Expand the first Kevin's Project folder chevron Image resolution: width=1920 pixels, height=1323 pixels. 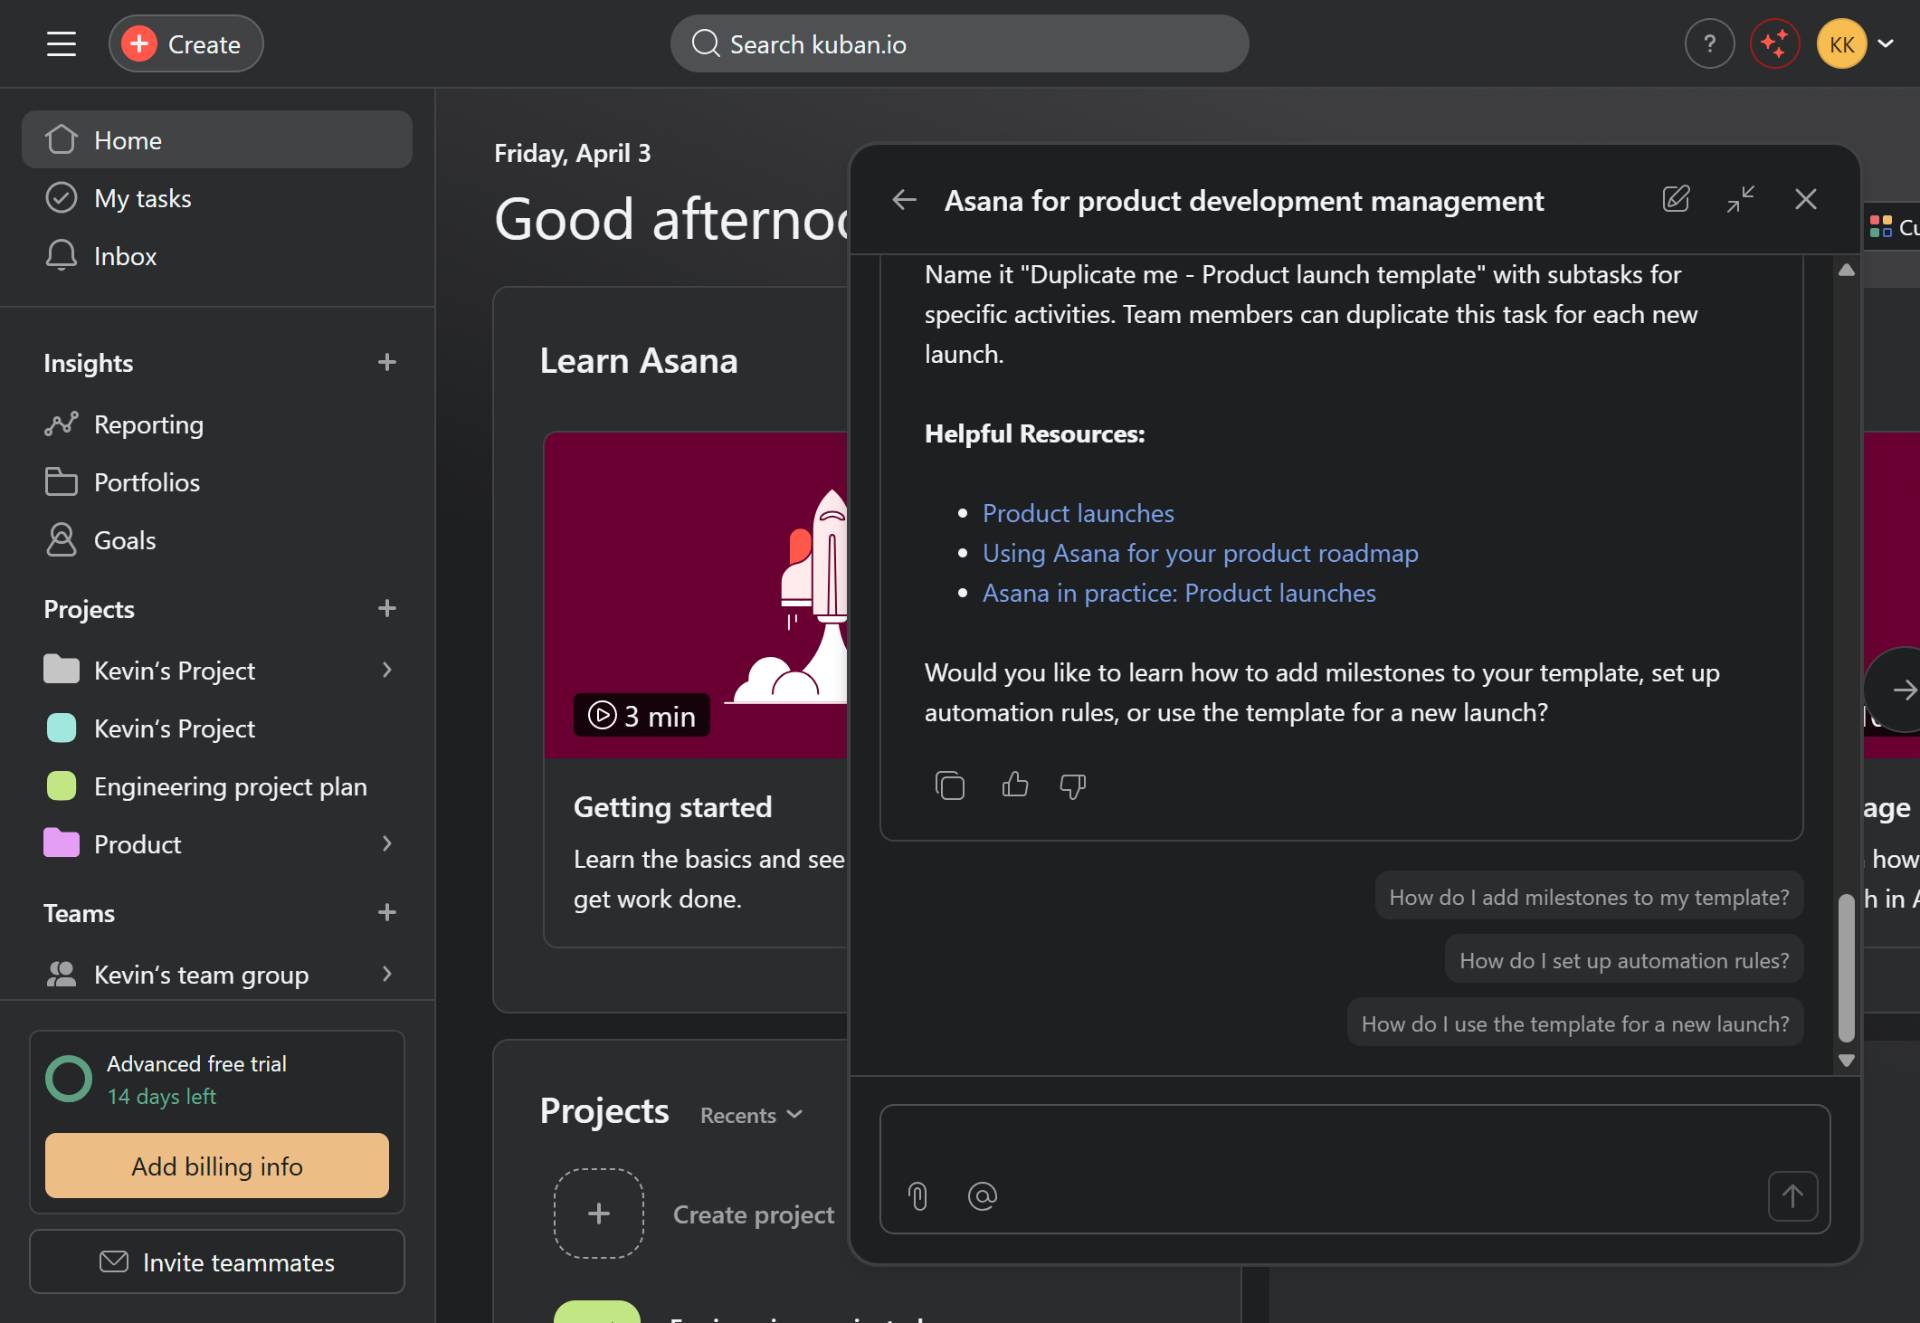click(387, 670)
